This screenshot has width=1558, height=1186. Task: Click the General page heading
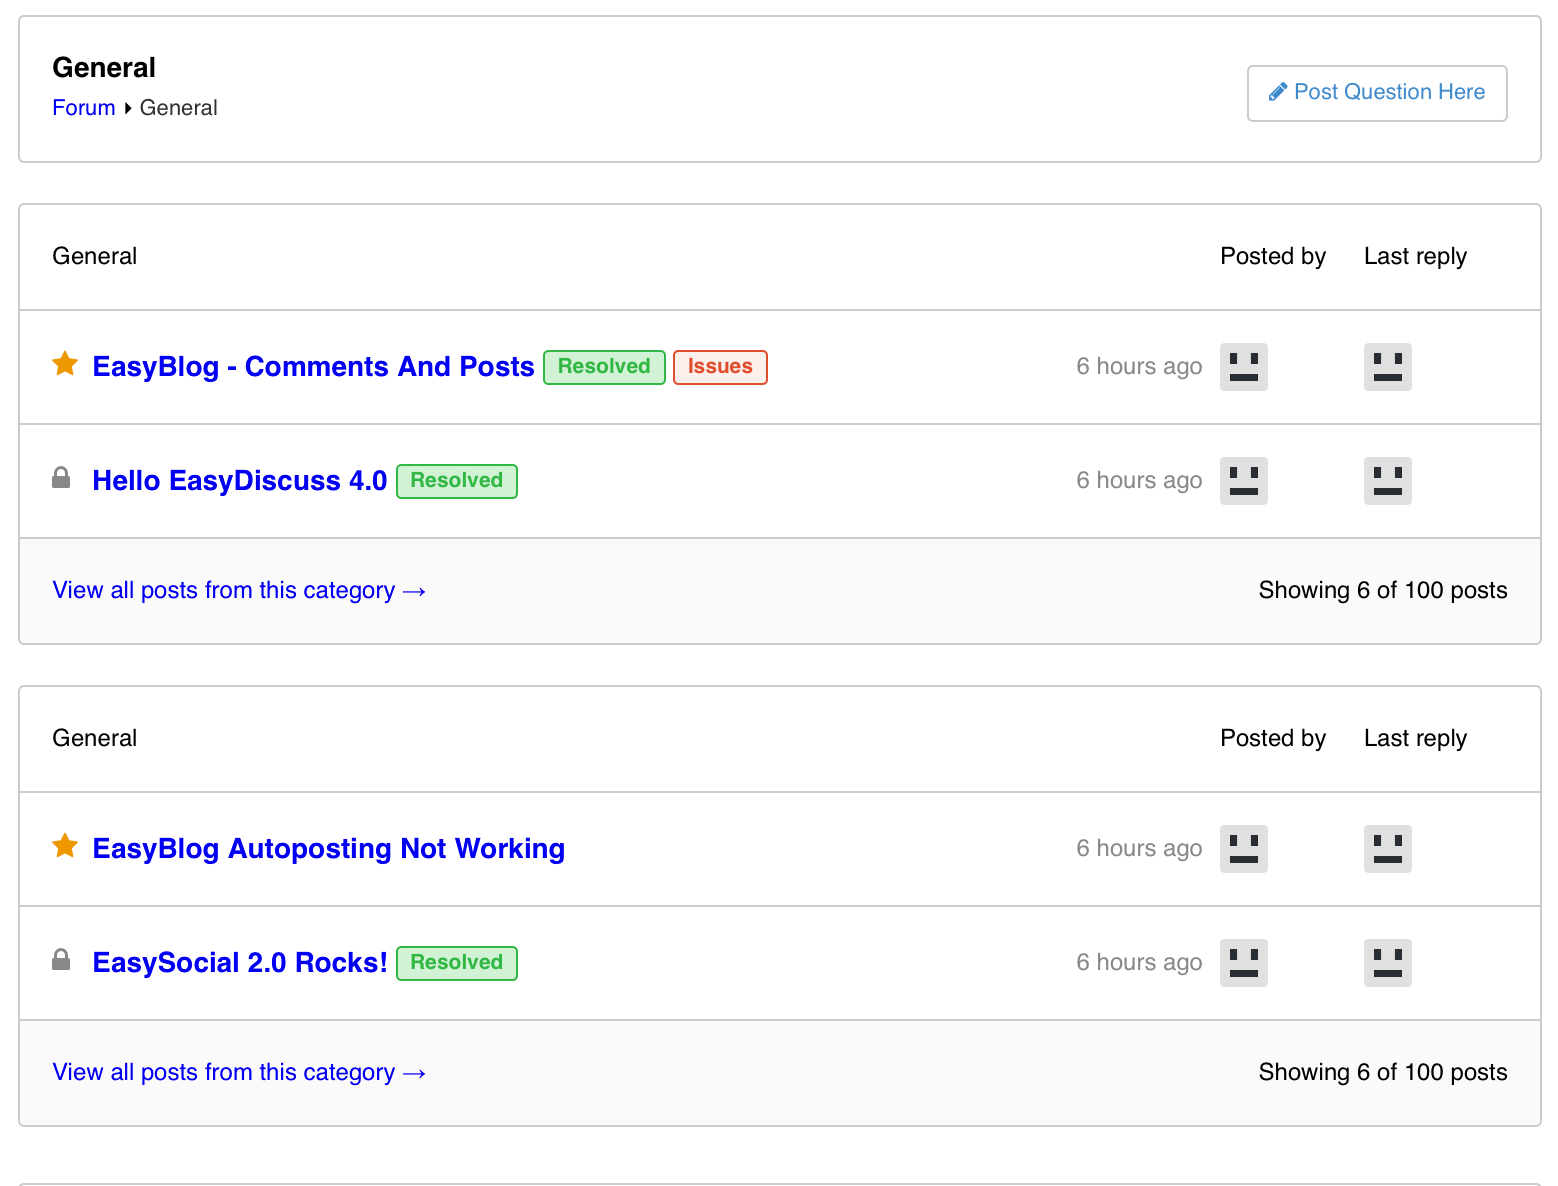(104, 68)
